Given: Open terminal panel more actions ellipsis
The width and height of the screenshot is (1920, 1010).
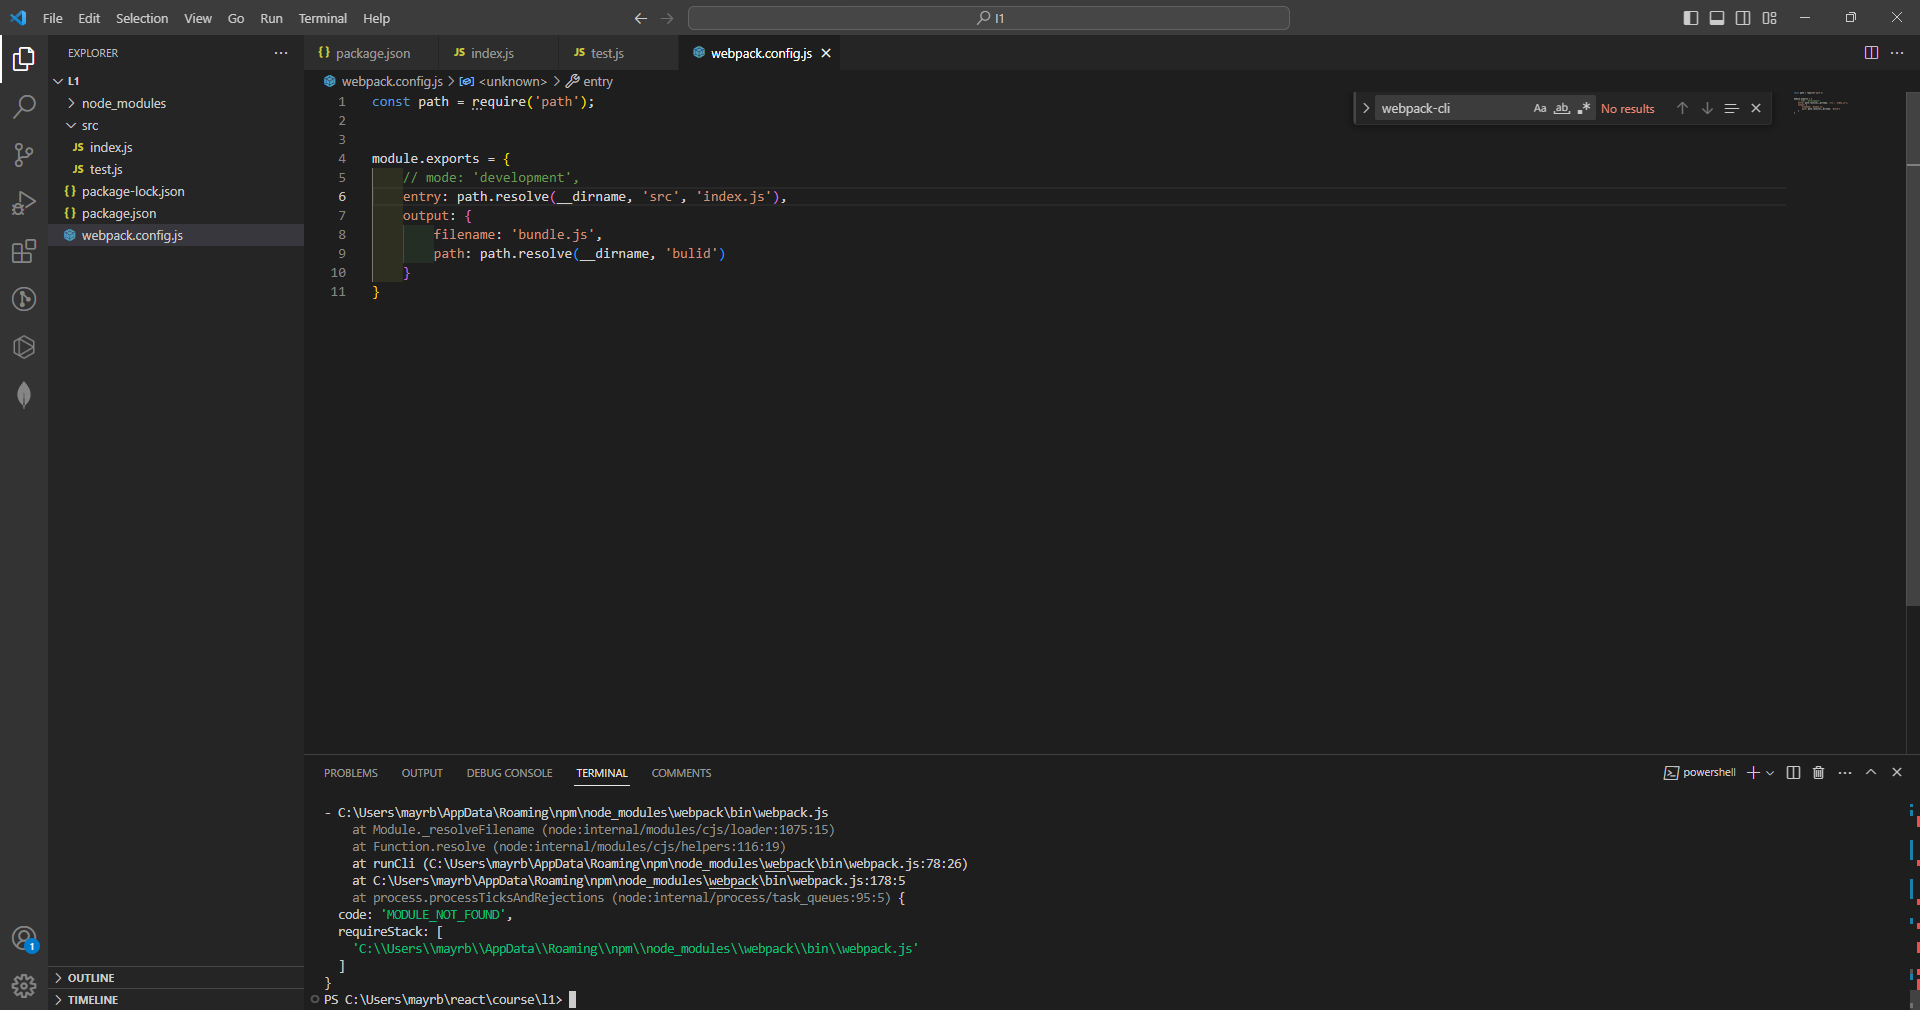Looking at the screenshot, I should pos(1845,773).
